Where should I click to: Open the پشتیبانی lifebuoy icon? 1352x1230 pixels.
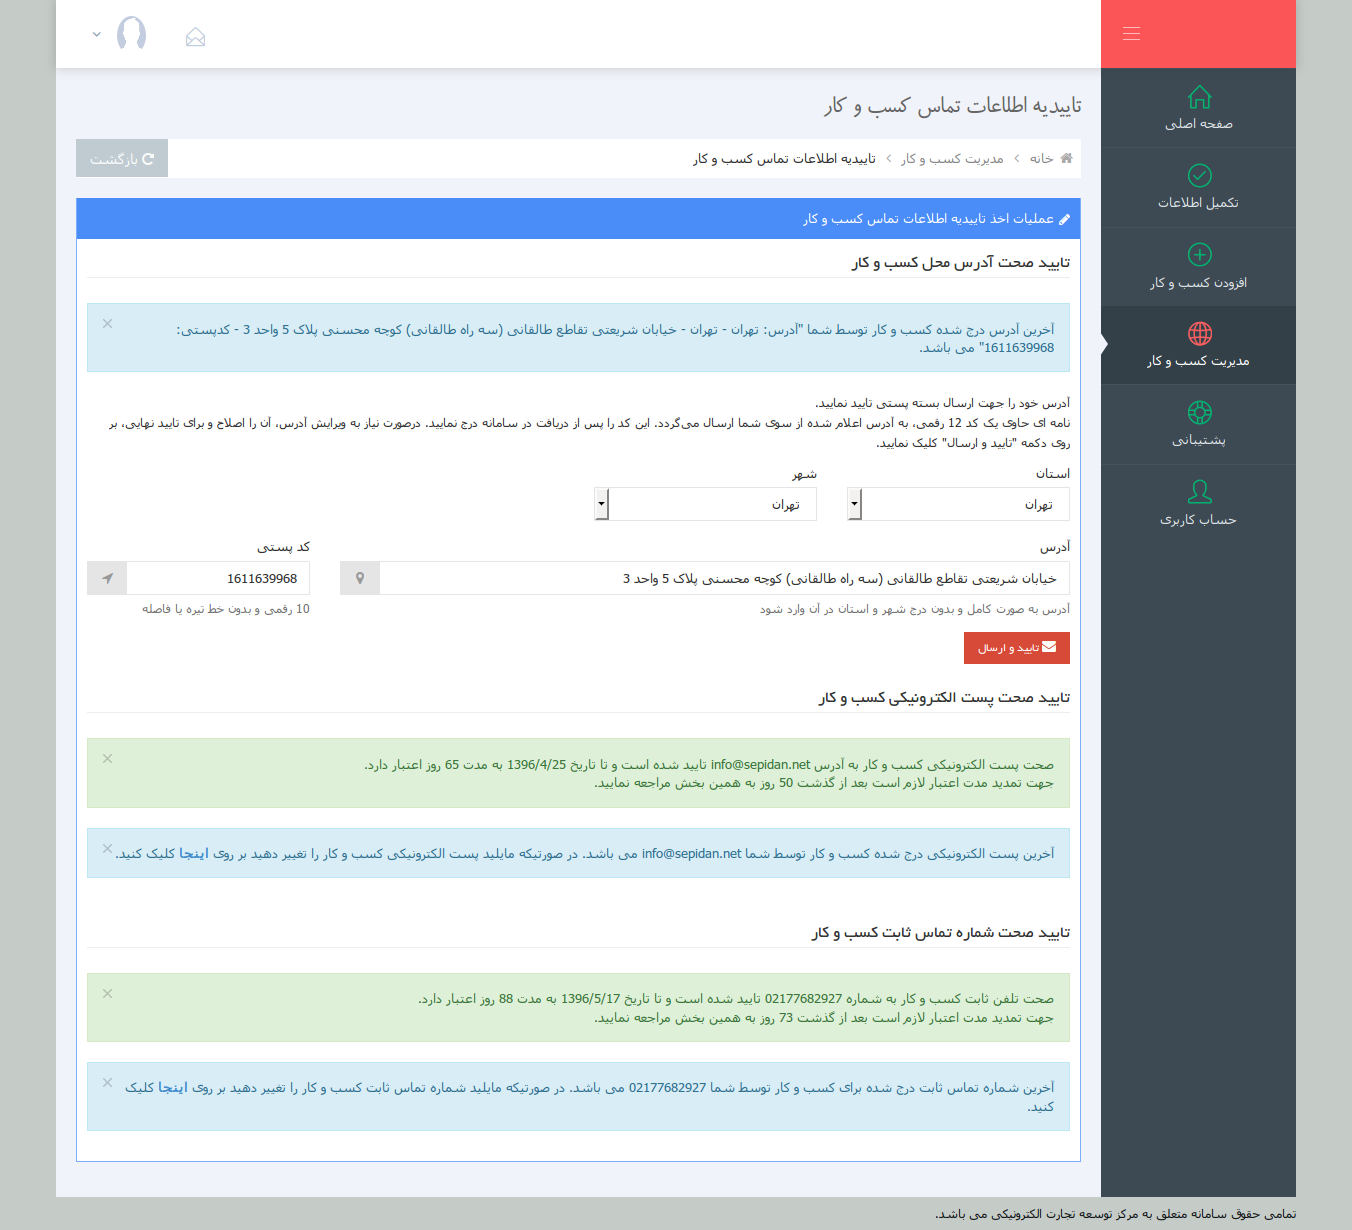pos(1199,412)
